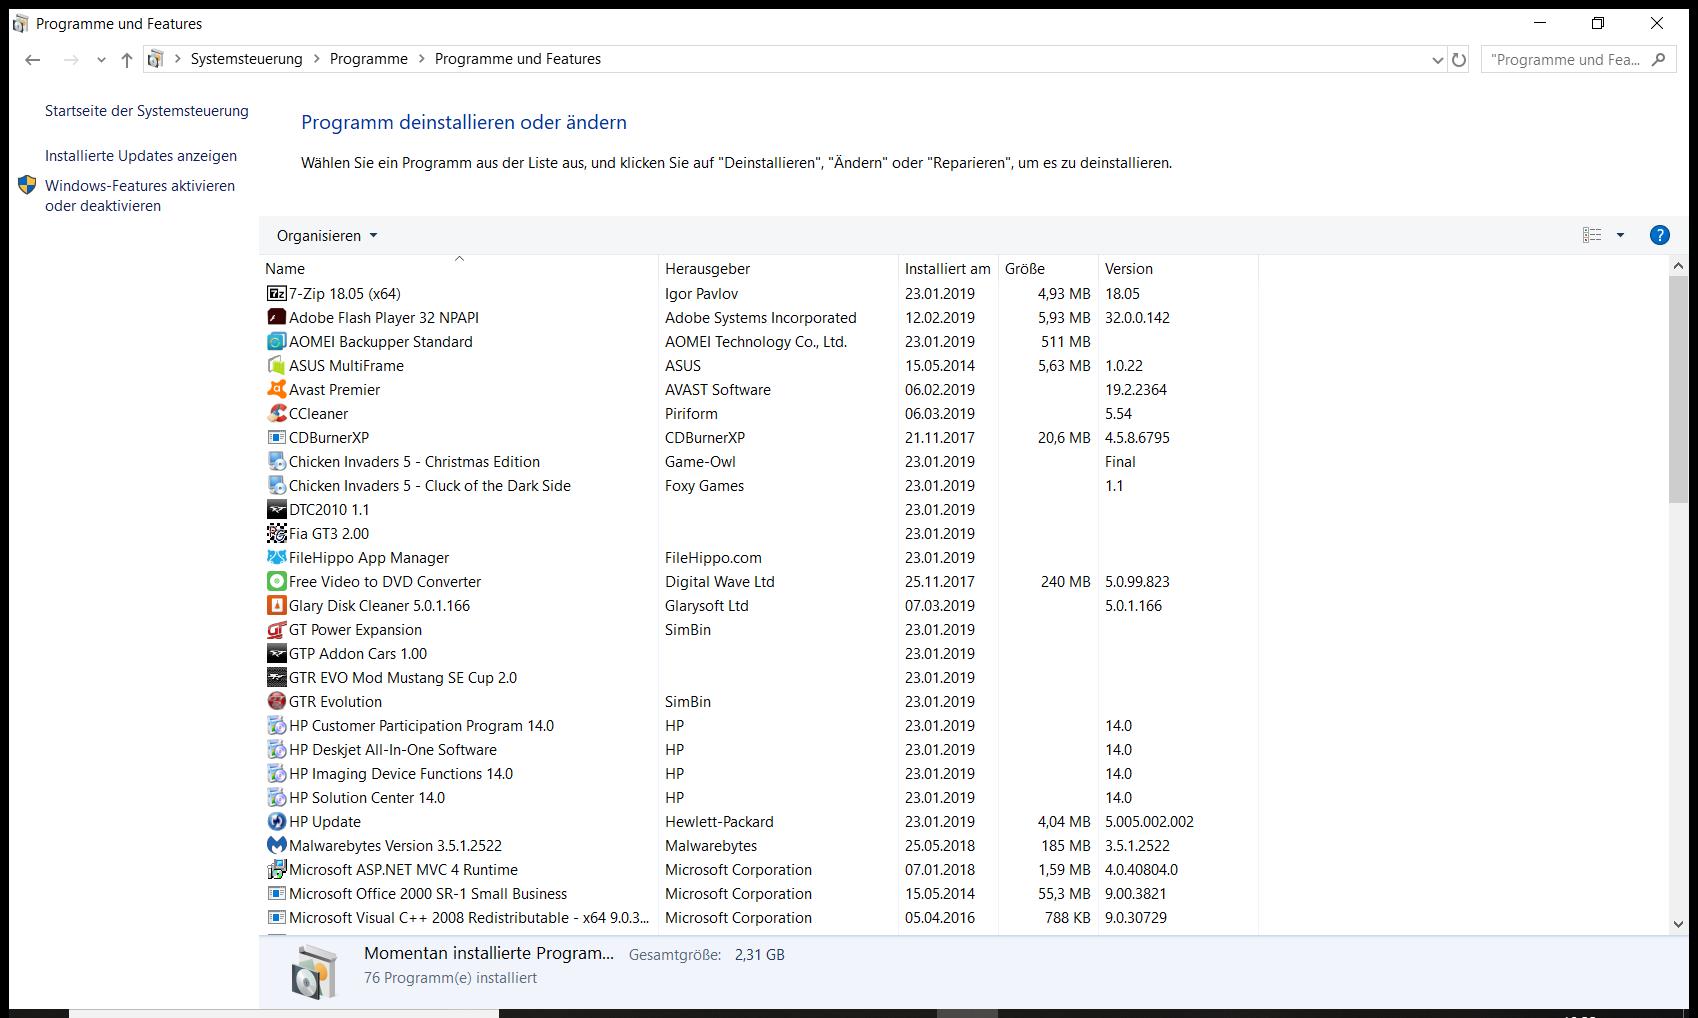Click the GTP Addon Cars 1.00 icon
This screenshot has width=1698, height=1018.
point(277,653)
